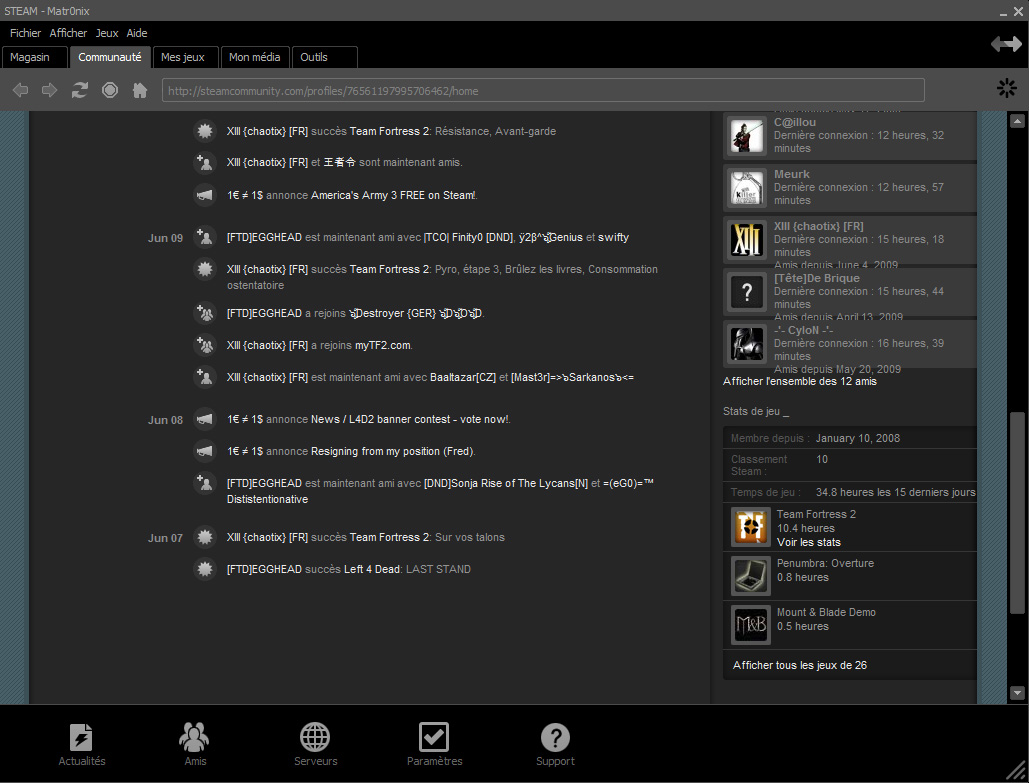Click the scrollbar up arrow
1029x783 pixels.
pos(1017,121)
